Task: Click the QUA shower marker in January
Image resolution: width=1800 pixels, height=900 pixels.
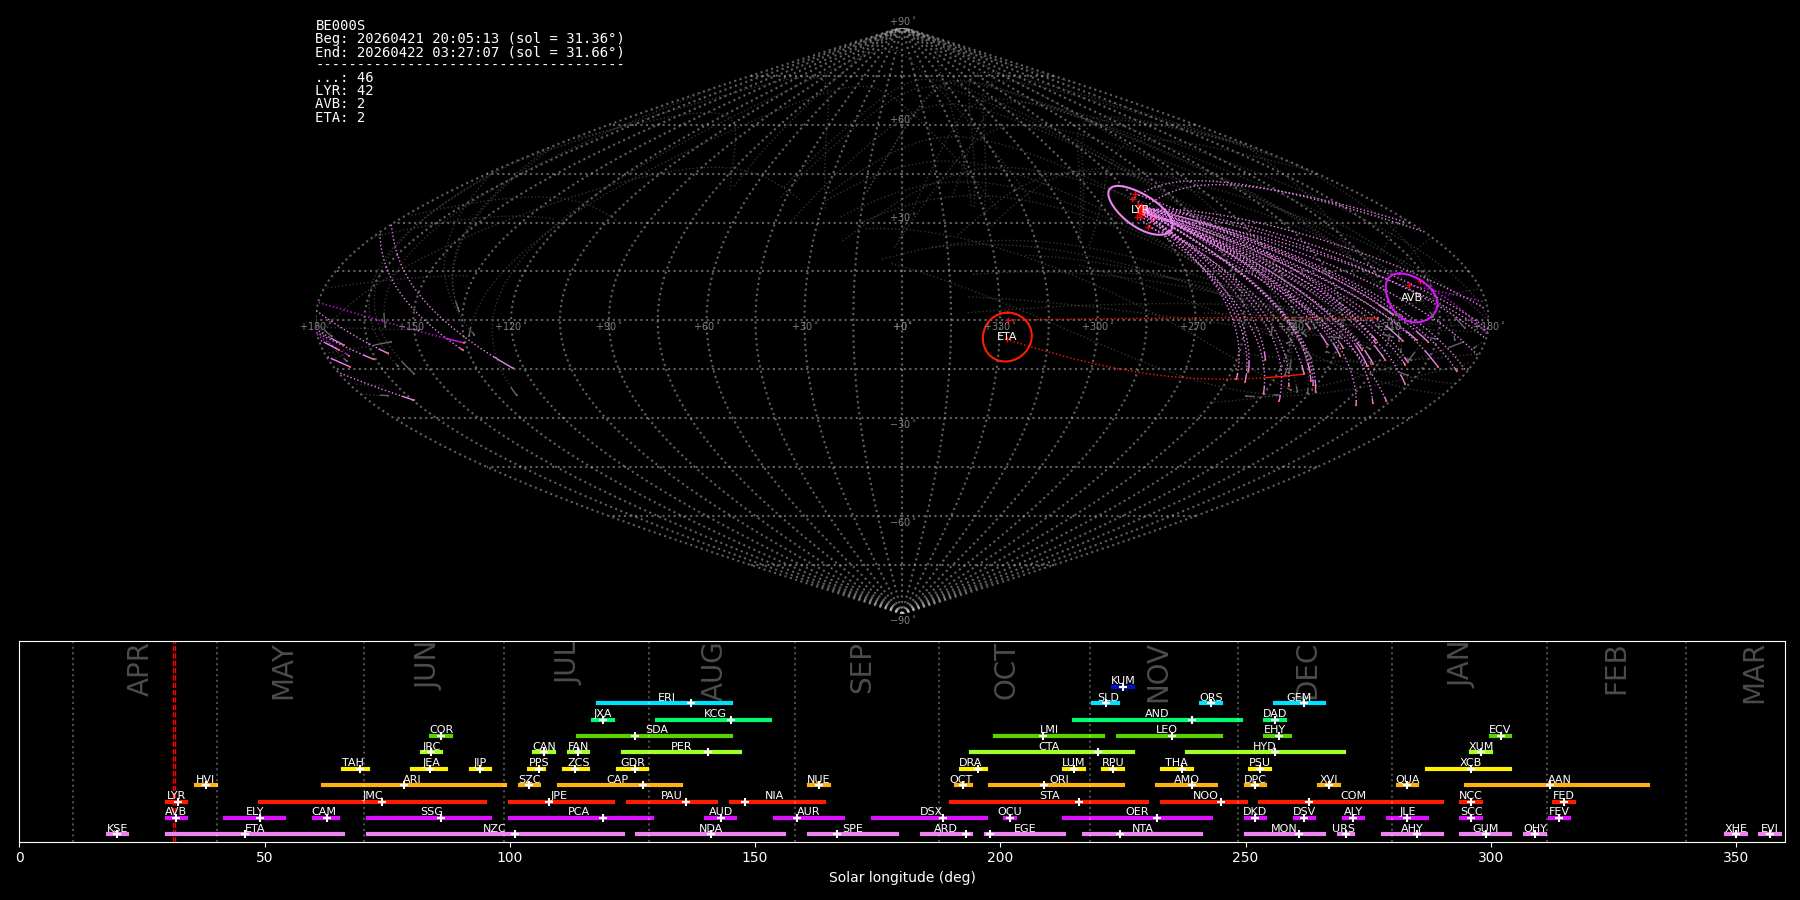Action: click(1407, 785)
